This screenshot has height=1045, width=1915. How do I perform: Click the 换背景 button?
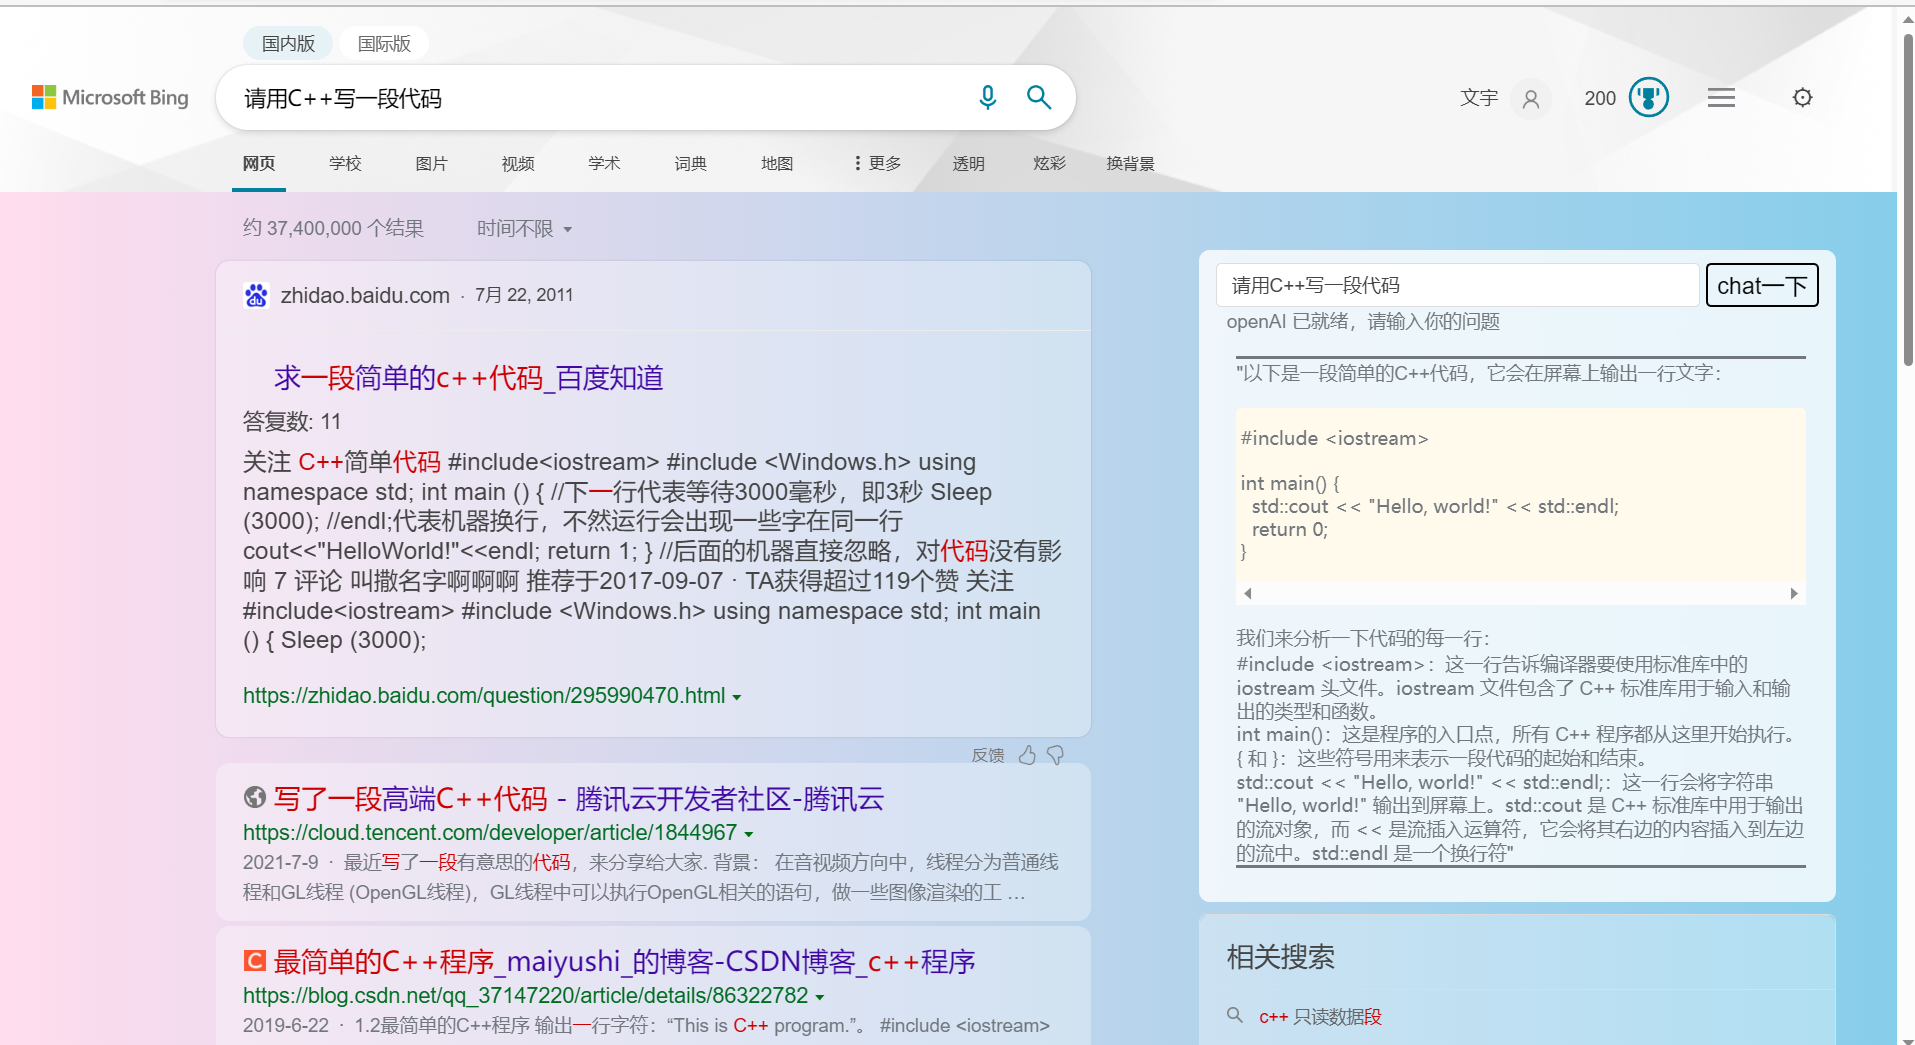tap(1130, 163)
